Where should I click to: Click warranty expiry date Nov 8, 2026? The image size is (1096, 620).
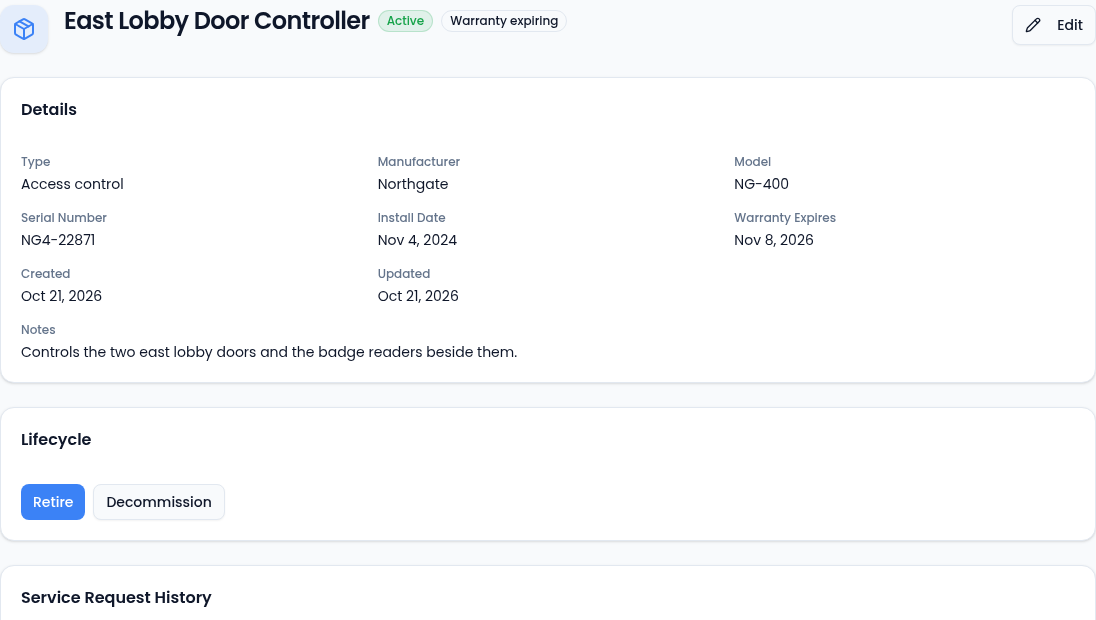(774, 240)
